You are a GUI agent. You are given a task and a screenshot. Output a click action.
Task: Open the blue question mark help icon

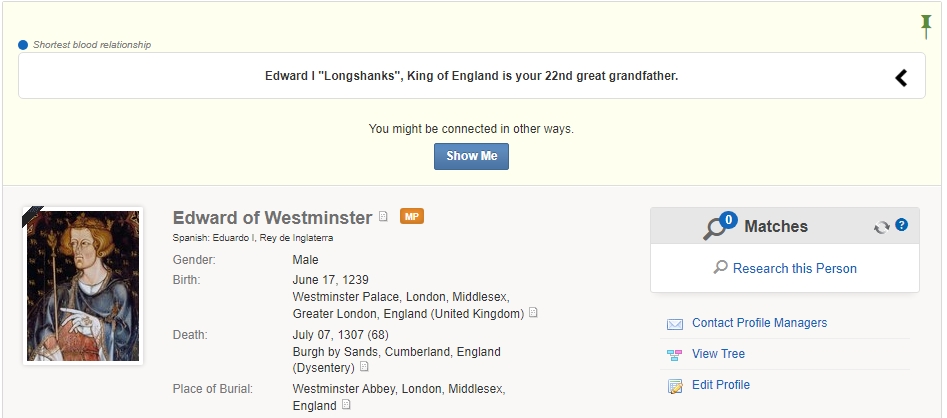tap(901, 225)
